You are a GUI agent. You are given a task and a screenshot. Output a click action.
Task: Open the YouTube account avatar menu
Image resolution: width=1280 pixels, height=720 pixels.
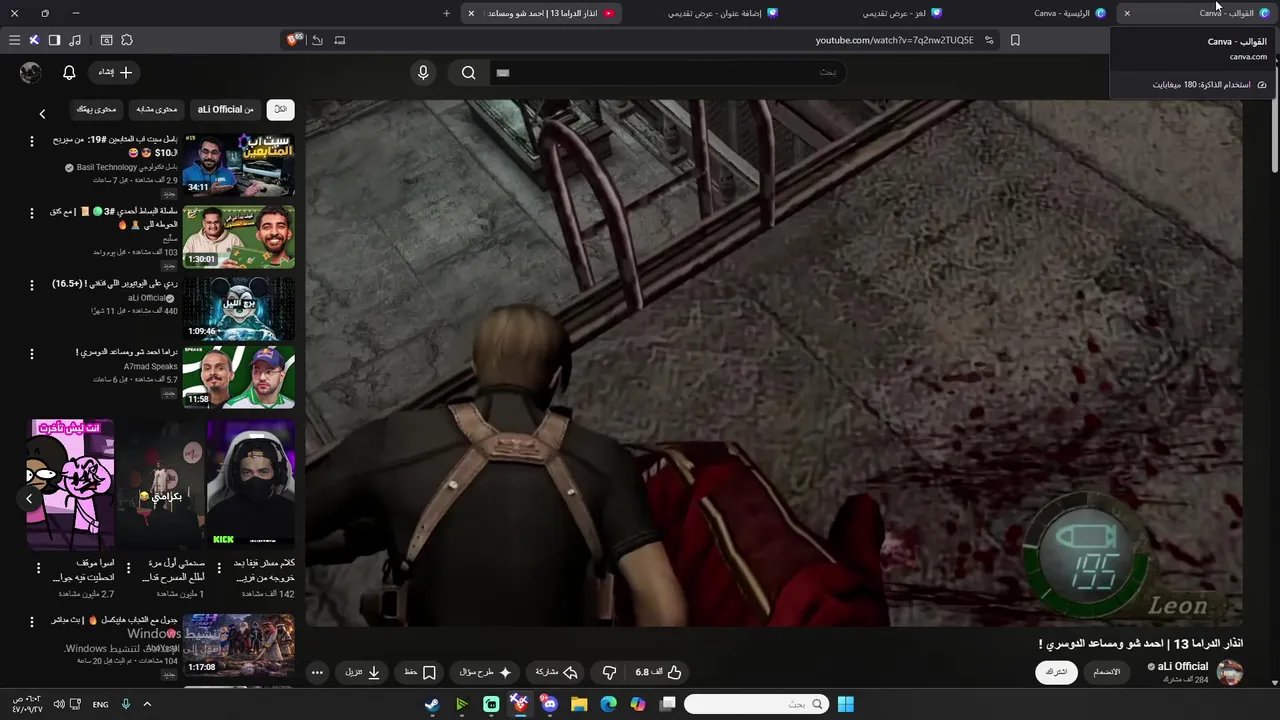[x=31, y=72]
